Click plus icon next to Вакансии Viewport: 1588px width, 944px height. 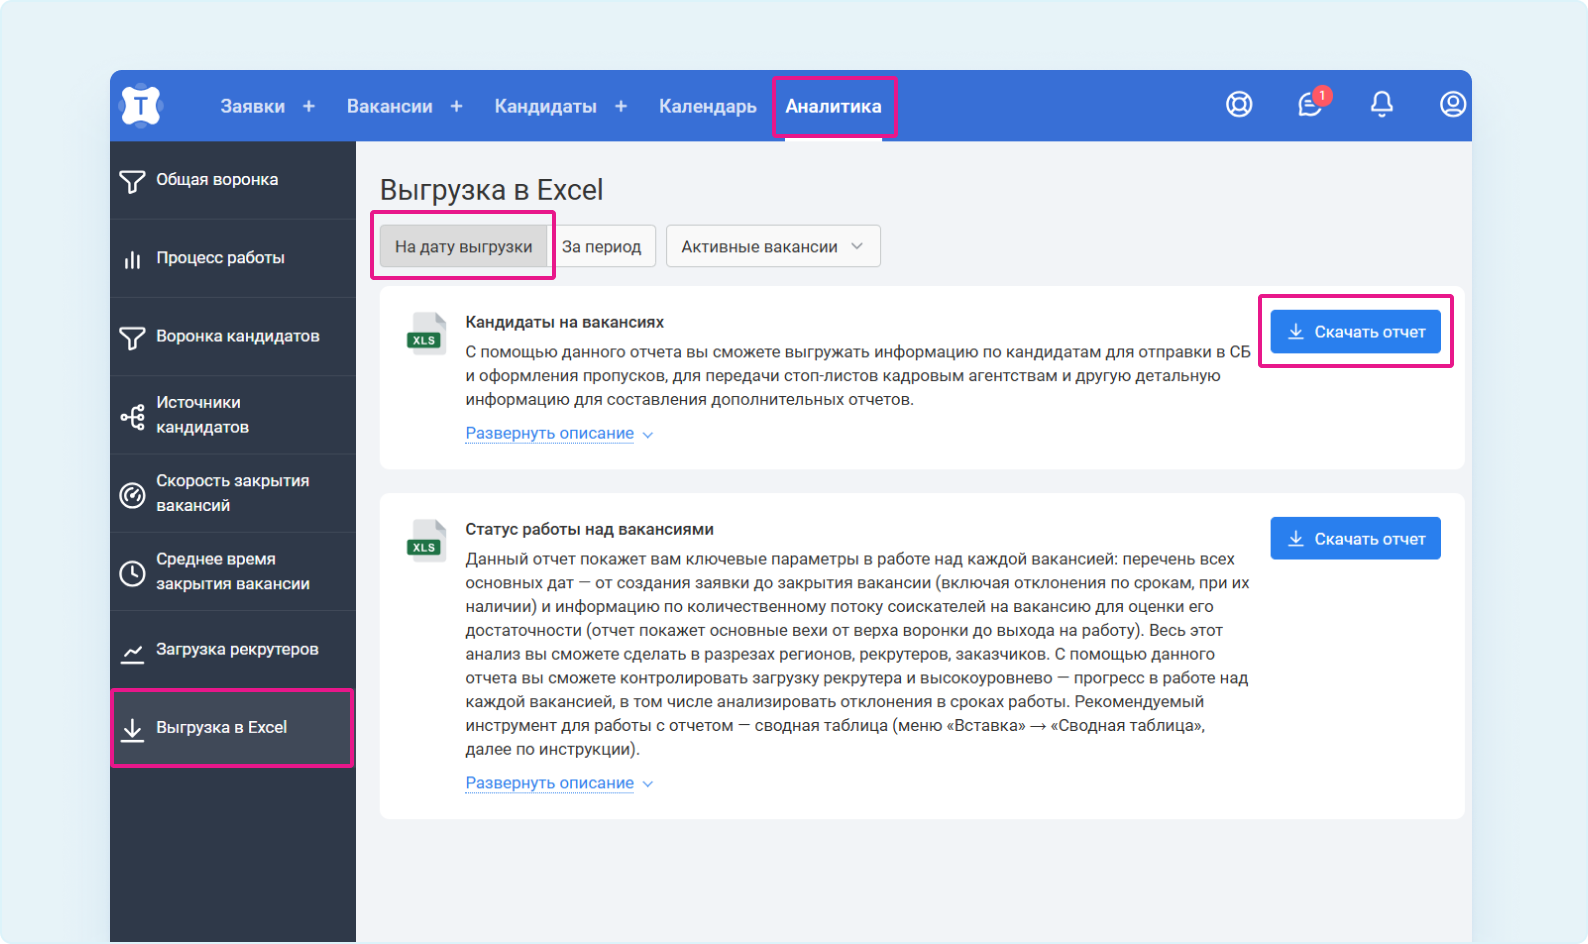pyautogui.click(x=456, y=106)
